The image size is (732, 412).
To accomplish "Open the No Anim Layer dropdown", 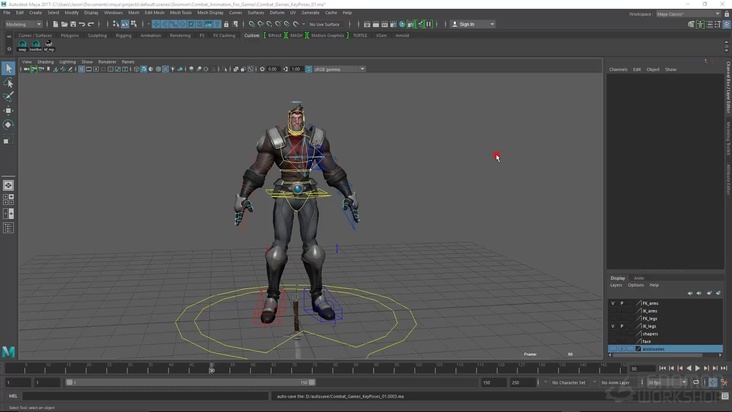I will pos(617,383).
